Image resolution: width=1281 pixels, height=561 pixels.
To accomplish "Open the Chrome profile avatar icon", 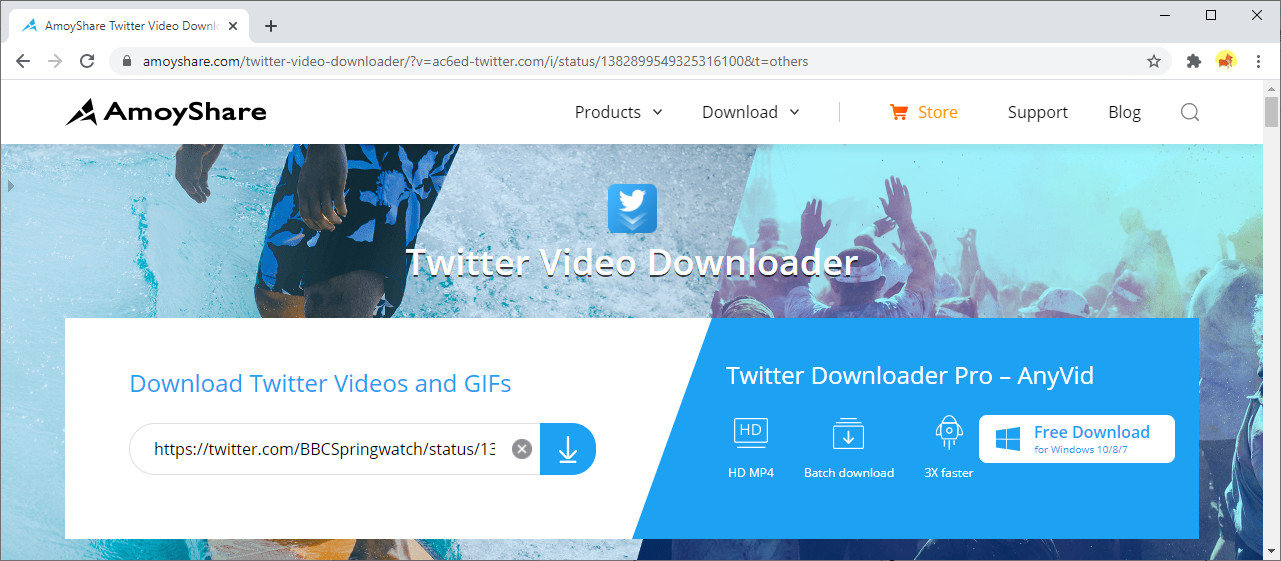I will (x=1225, y=61).
